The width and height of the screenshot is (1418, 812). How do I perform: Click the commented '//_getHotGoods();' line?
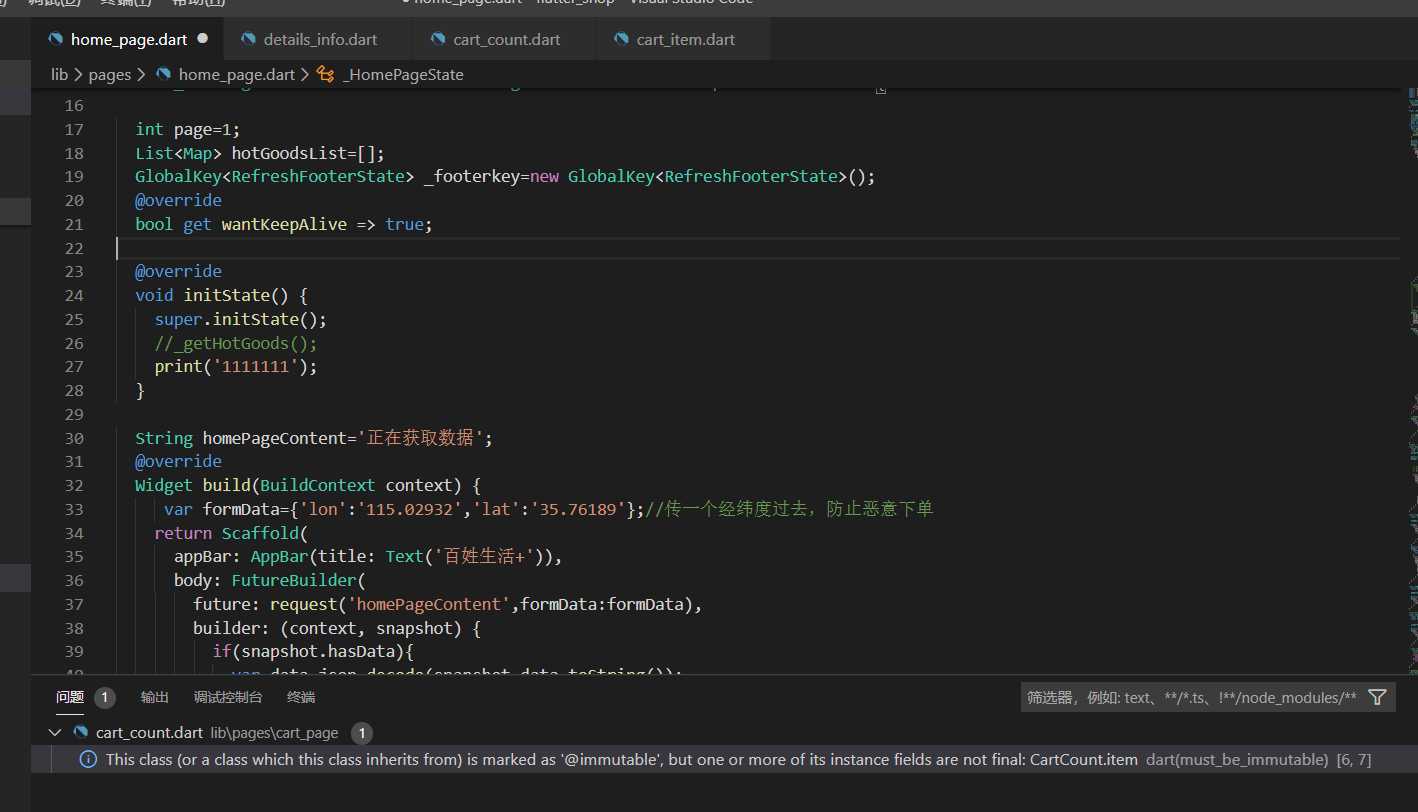click(x=236, y=343)
